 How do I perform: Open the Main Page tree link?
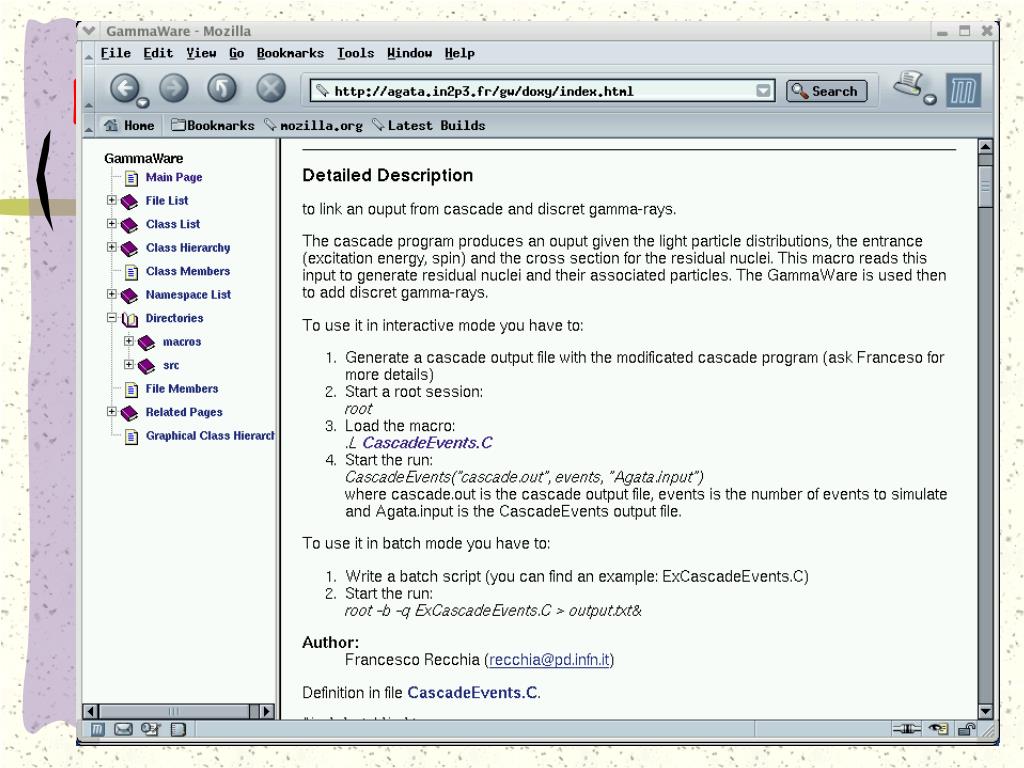(x=174, y=177)
